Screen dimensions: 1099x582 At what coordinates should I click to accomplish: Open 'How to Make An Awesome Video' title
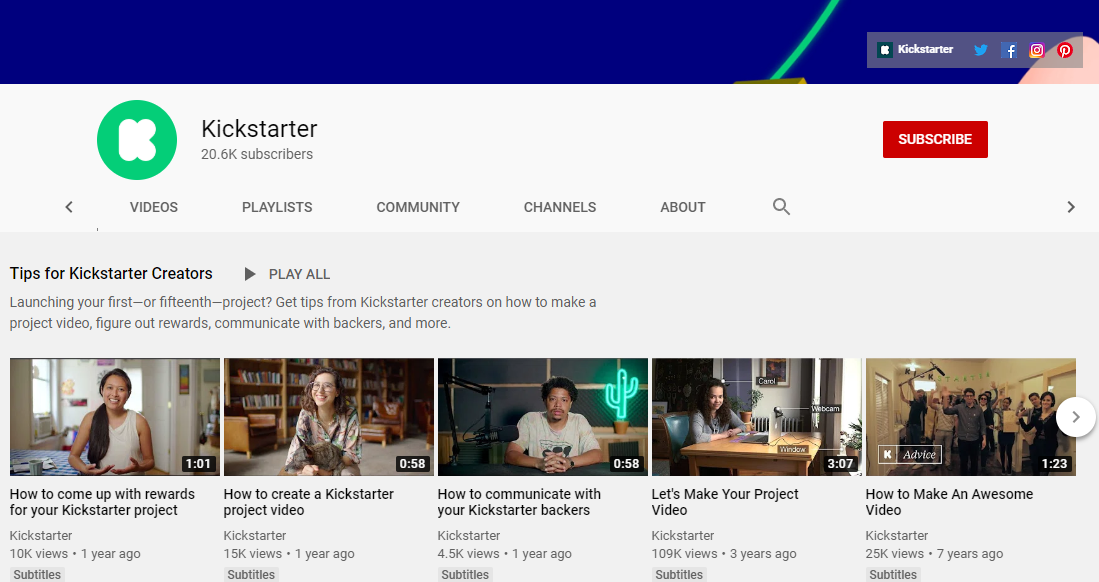click(x=949, y=502)
